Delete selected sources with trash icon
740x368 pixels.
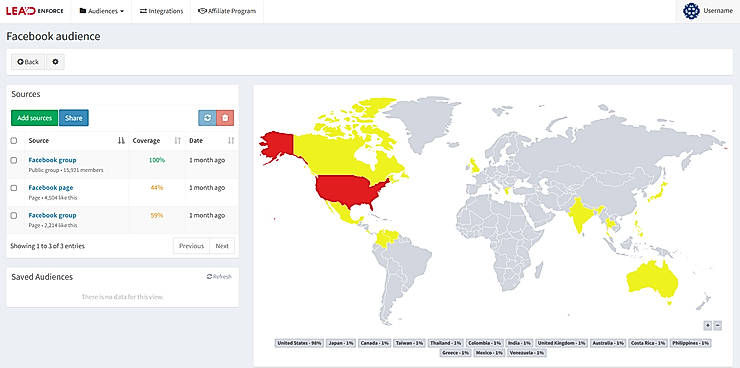[x=225, y=118]
